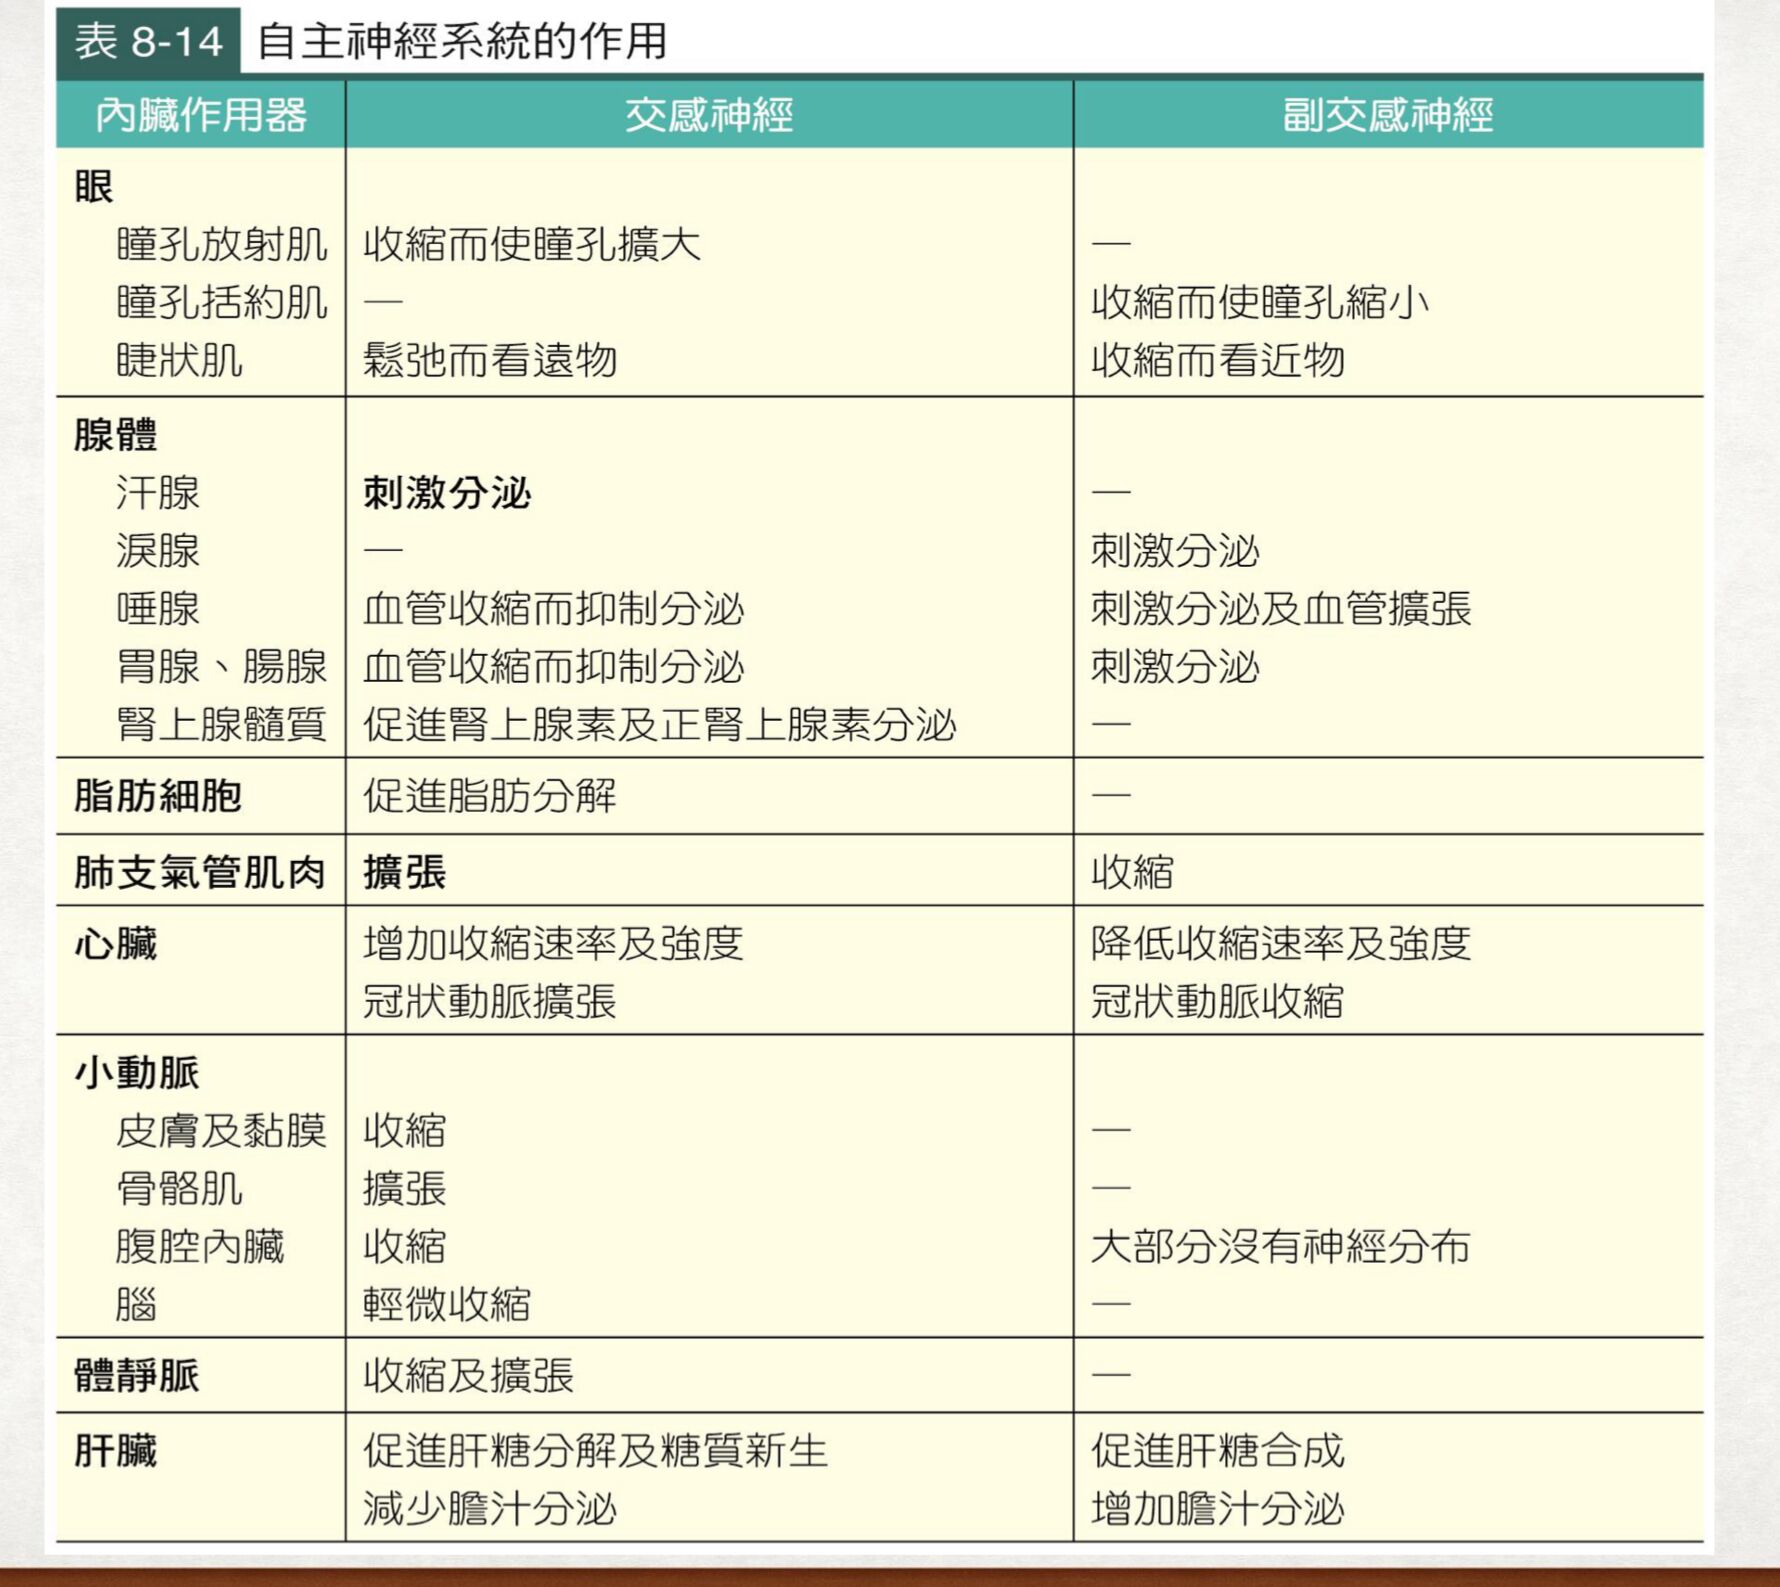Click the 促進脂肪分解 cell
Image resolution: width=1780 pixels, height=1587 pixels.
click(x=490, y=797)
